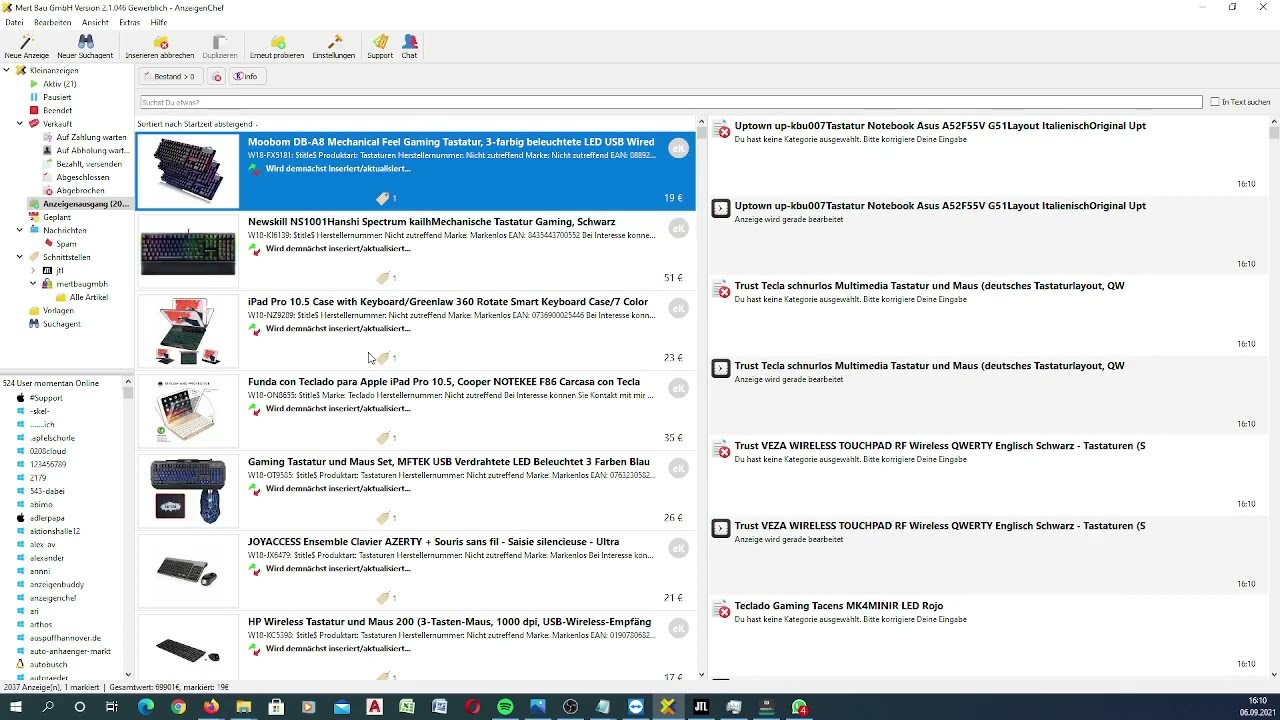Select chat user adlerpapa
The height and width of the screenshot is (720, 1280).
[49, 518]
